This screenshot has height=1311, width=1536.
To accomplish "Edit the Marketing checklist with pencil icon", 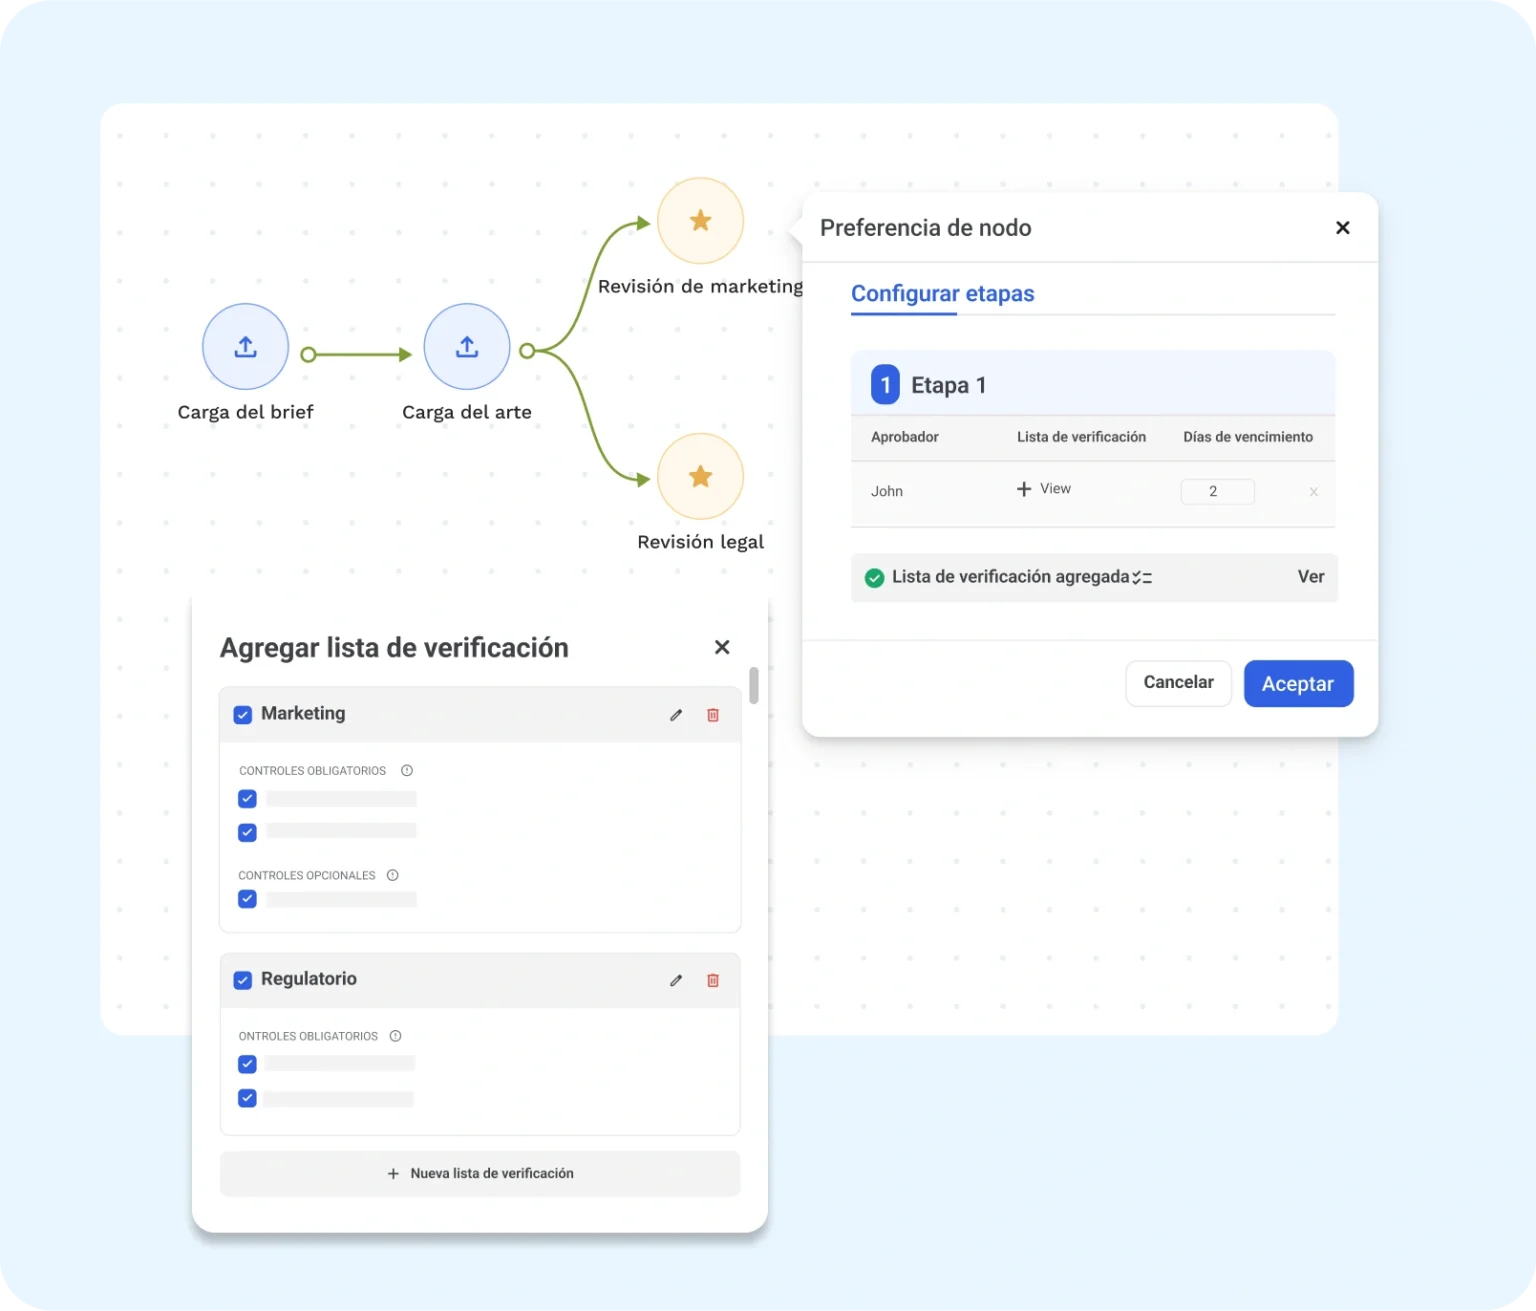I will tap(676, 715).
